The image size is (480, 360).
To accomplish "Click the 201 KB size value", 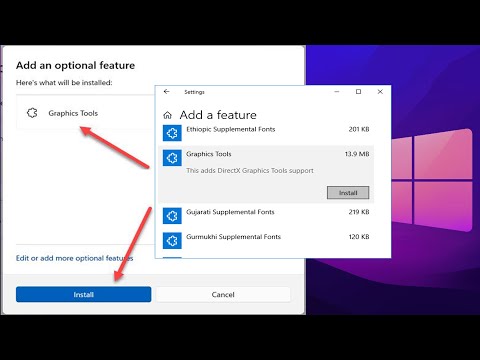I will tap(359, 129).
